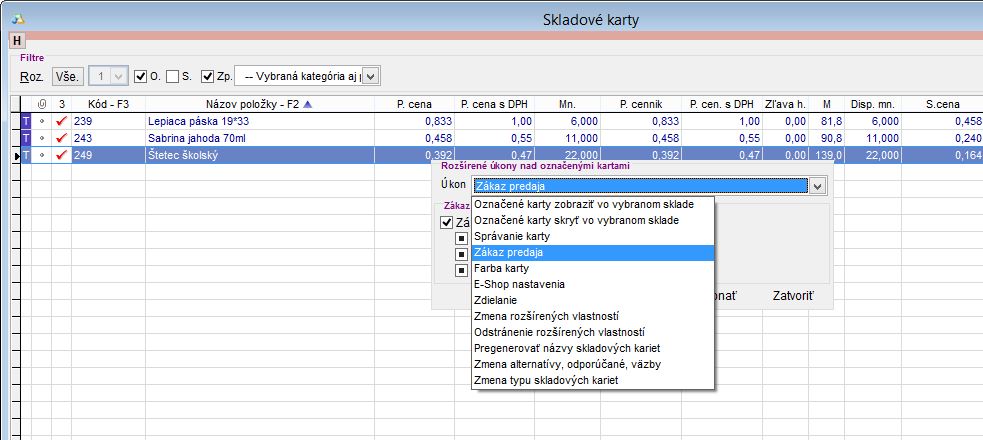Select Farba karty from the list

coord(502,268)
